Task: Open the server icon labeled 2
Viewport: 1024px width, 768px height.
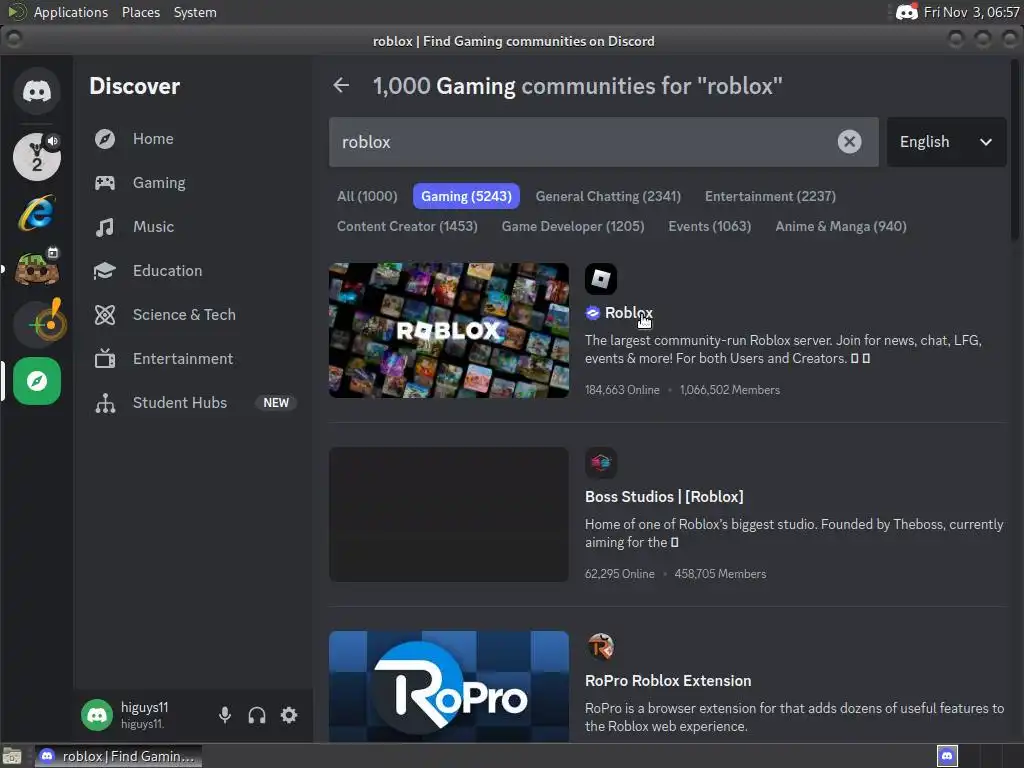Action: tap(37, 157)
